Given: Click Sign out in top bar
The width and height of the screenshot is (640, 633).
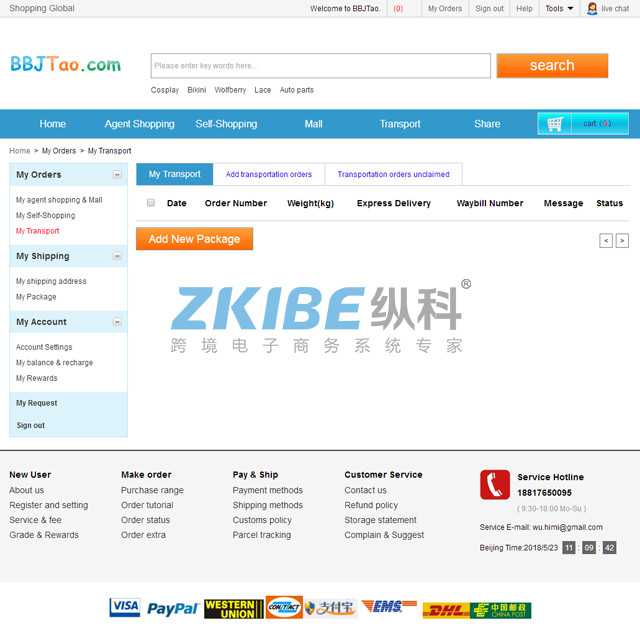Looking at the screenshot, I should 489,8.
